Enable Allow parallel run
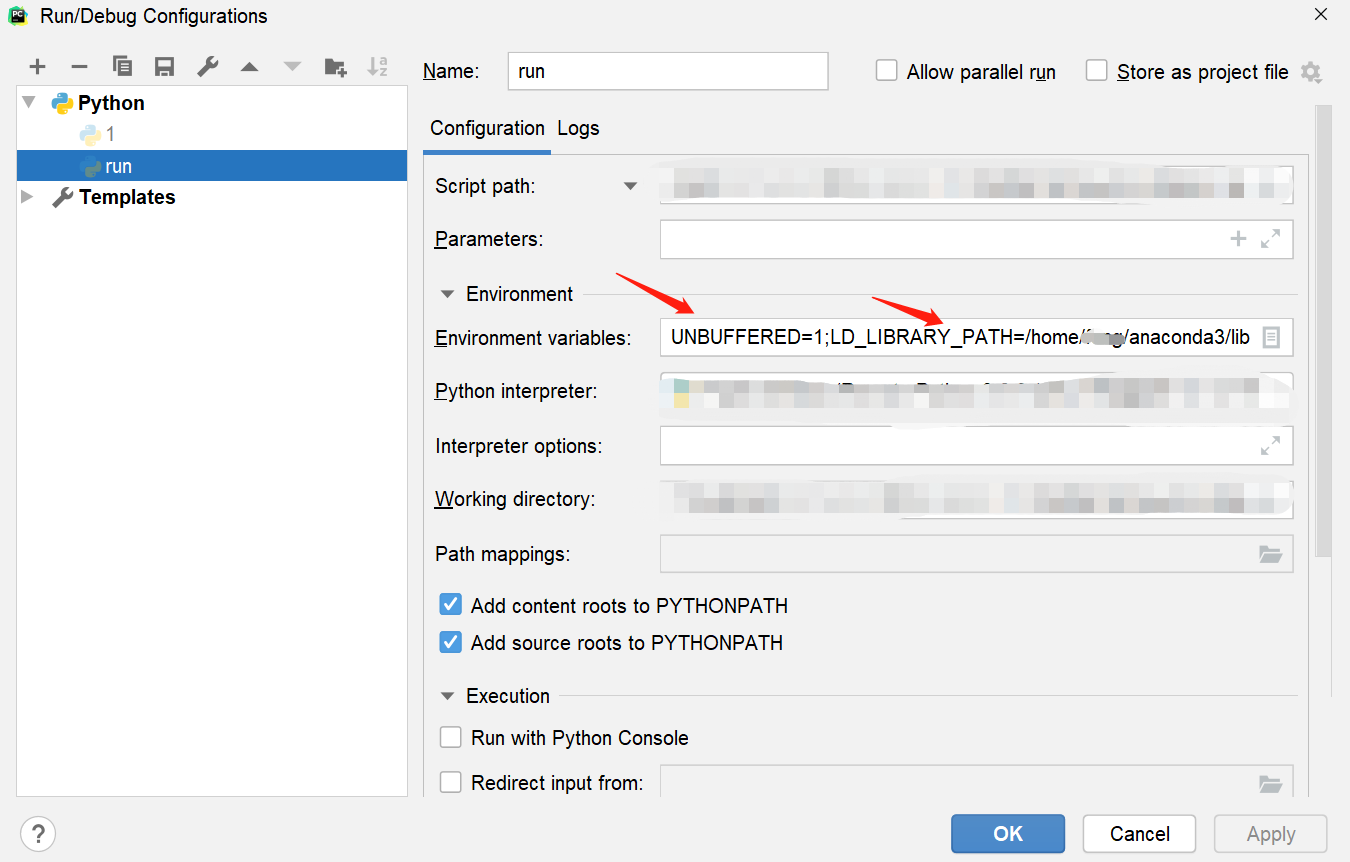This screenshot has height=862, width=1350. (x=886, y=71)
